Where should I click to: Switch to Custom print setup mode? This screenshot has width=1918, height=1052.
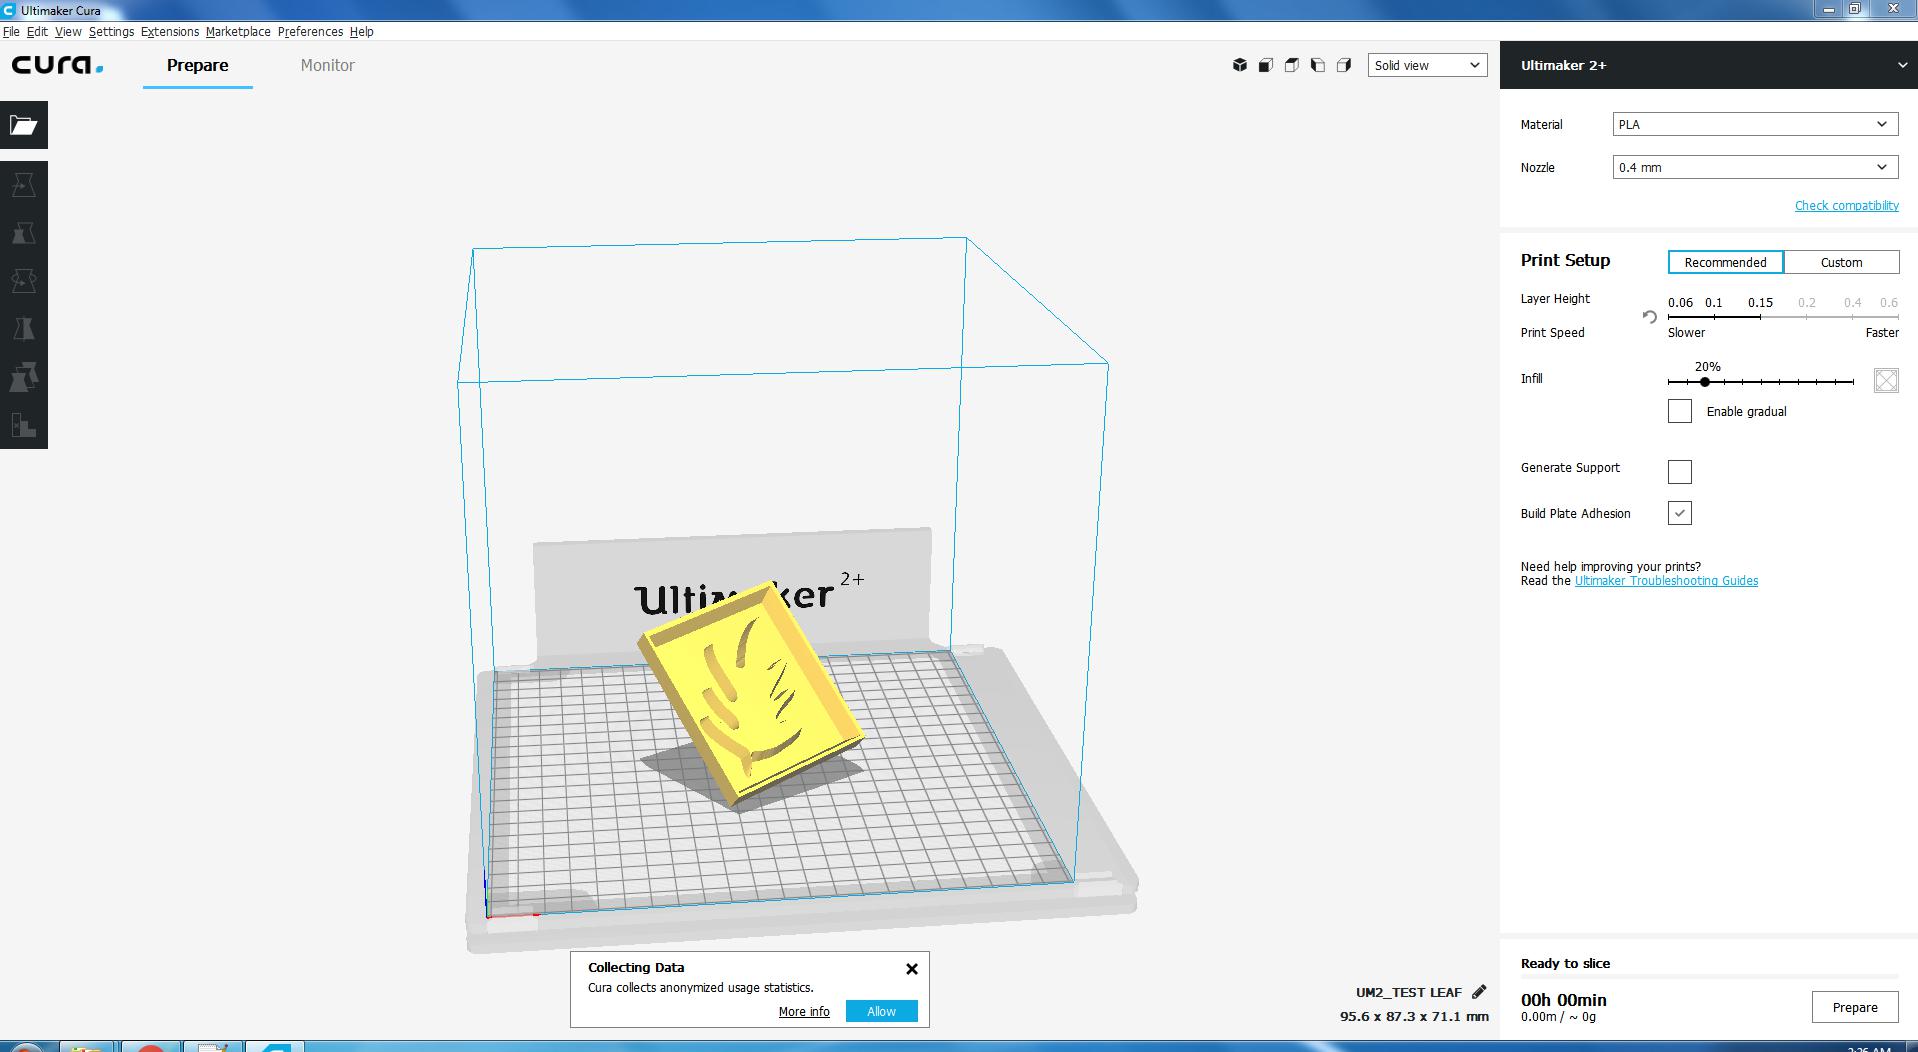tap(1841, 262)
